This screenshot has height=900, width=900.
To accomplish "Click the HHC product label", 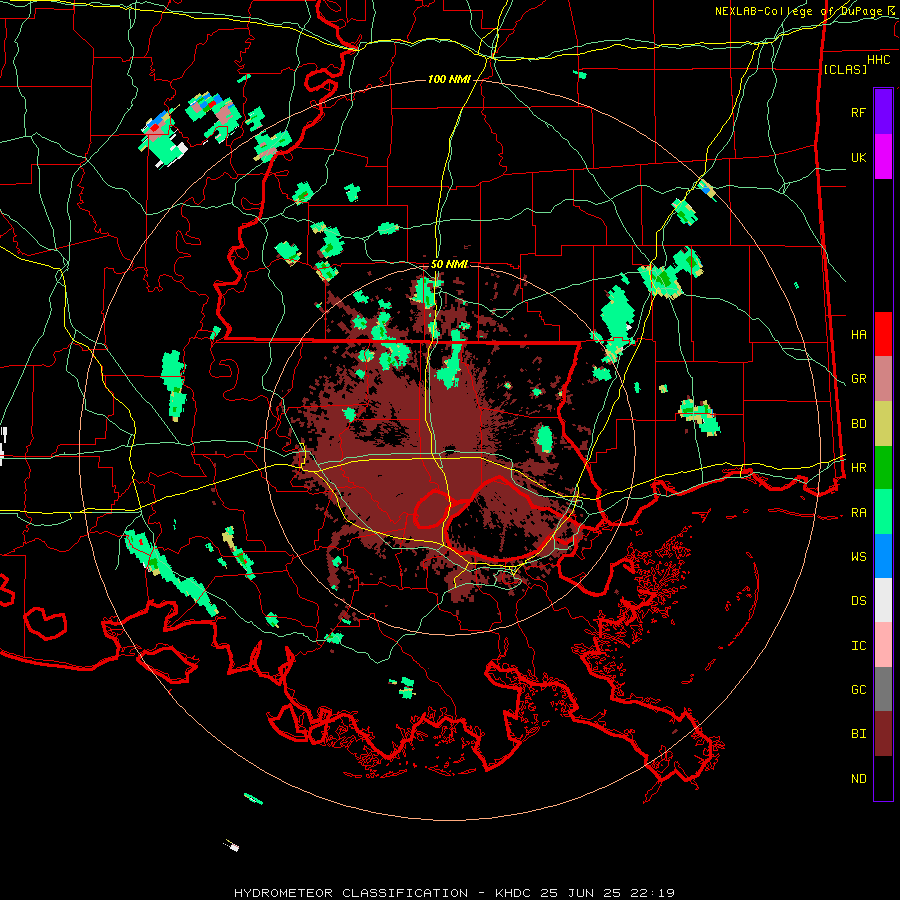I will [x=879, y=60].
